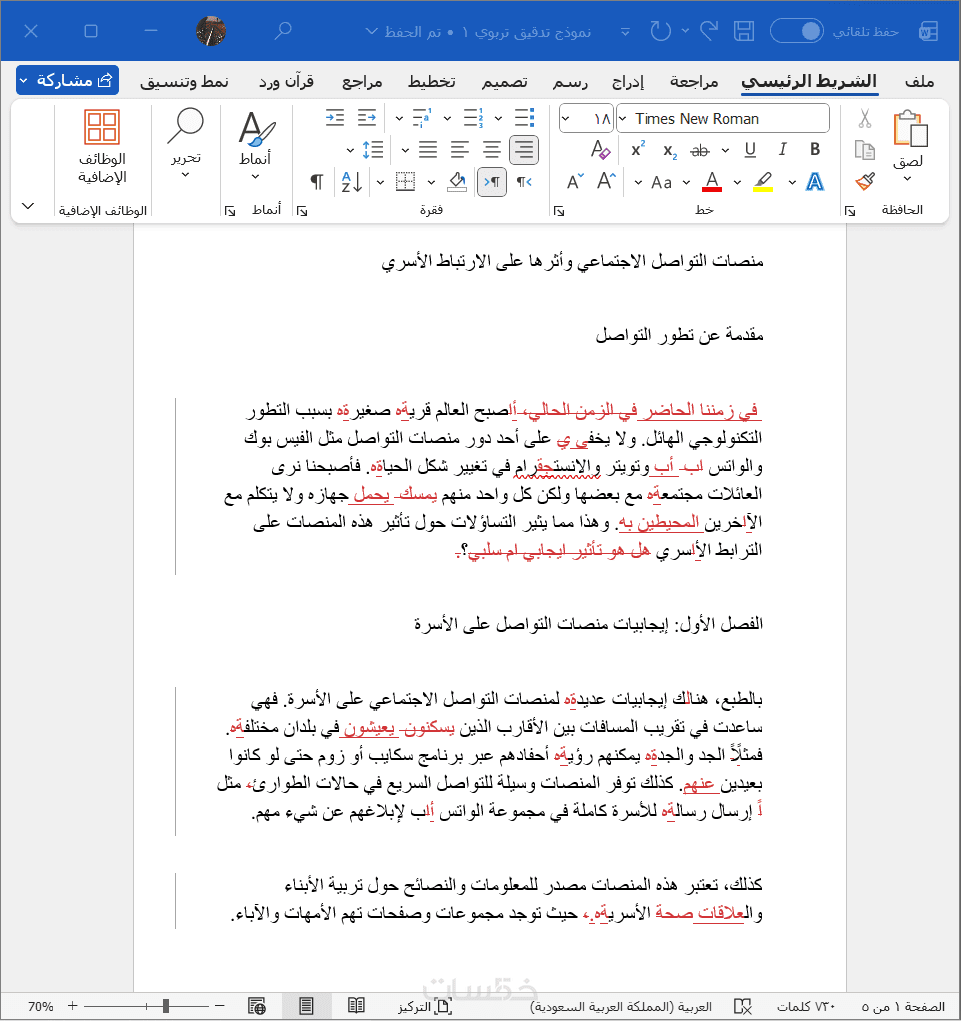The height and width of the screenshot is (1021, 961).
Task: Click Line spacing icon
Action: 373,150
